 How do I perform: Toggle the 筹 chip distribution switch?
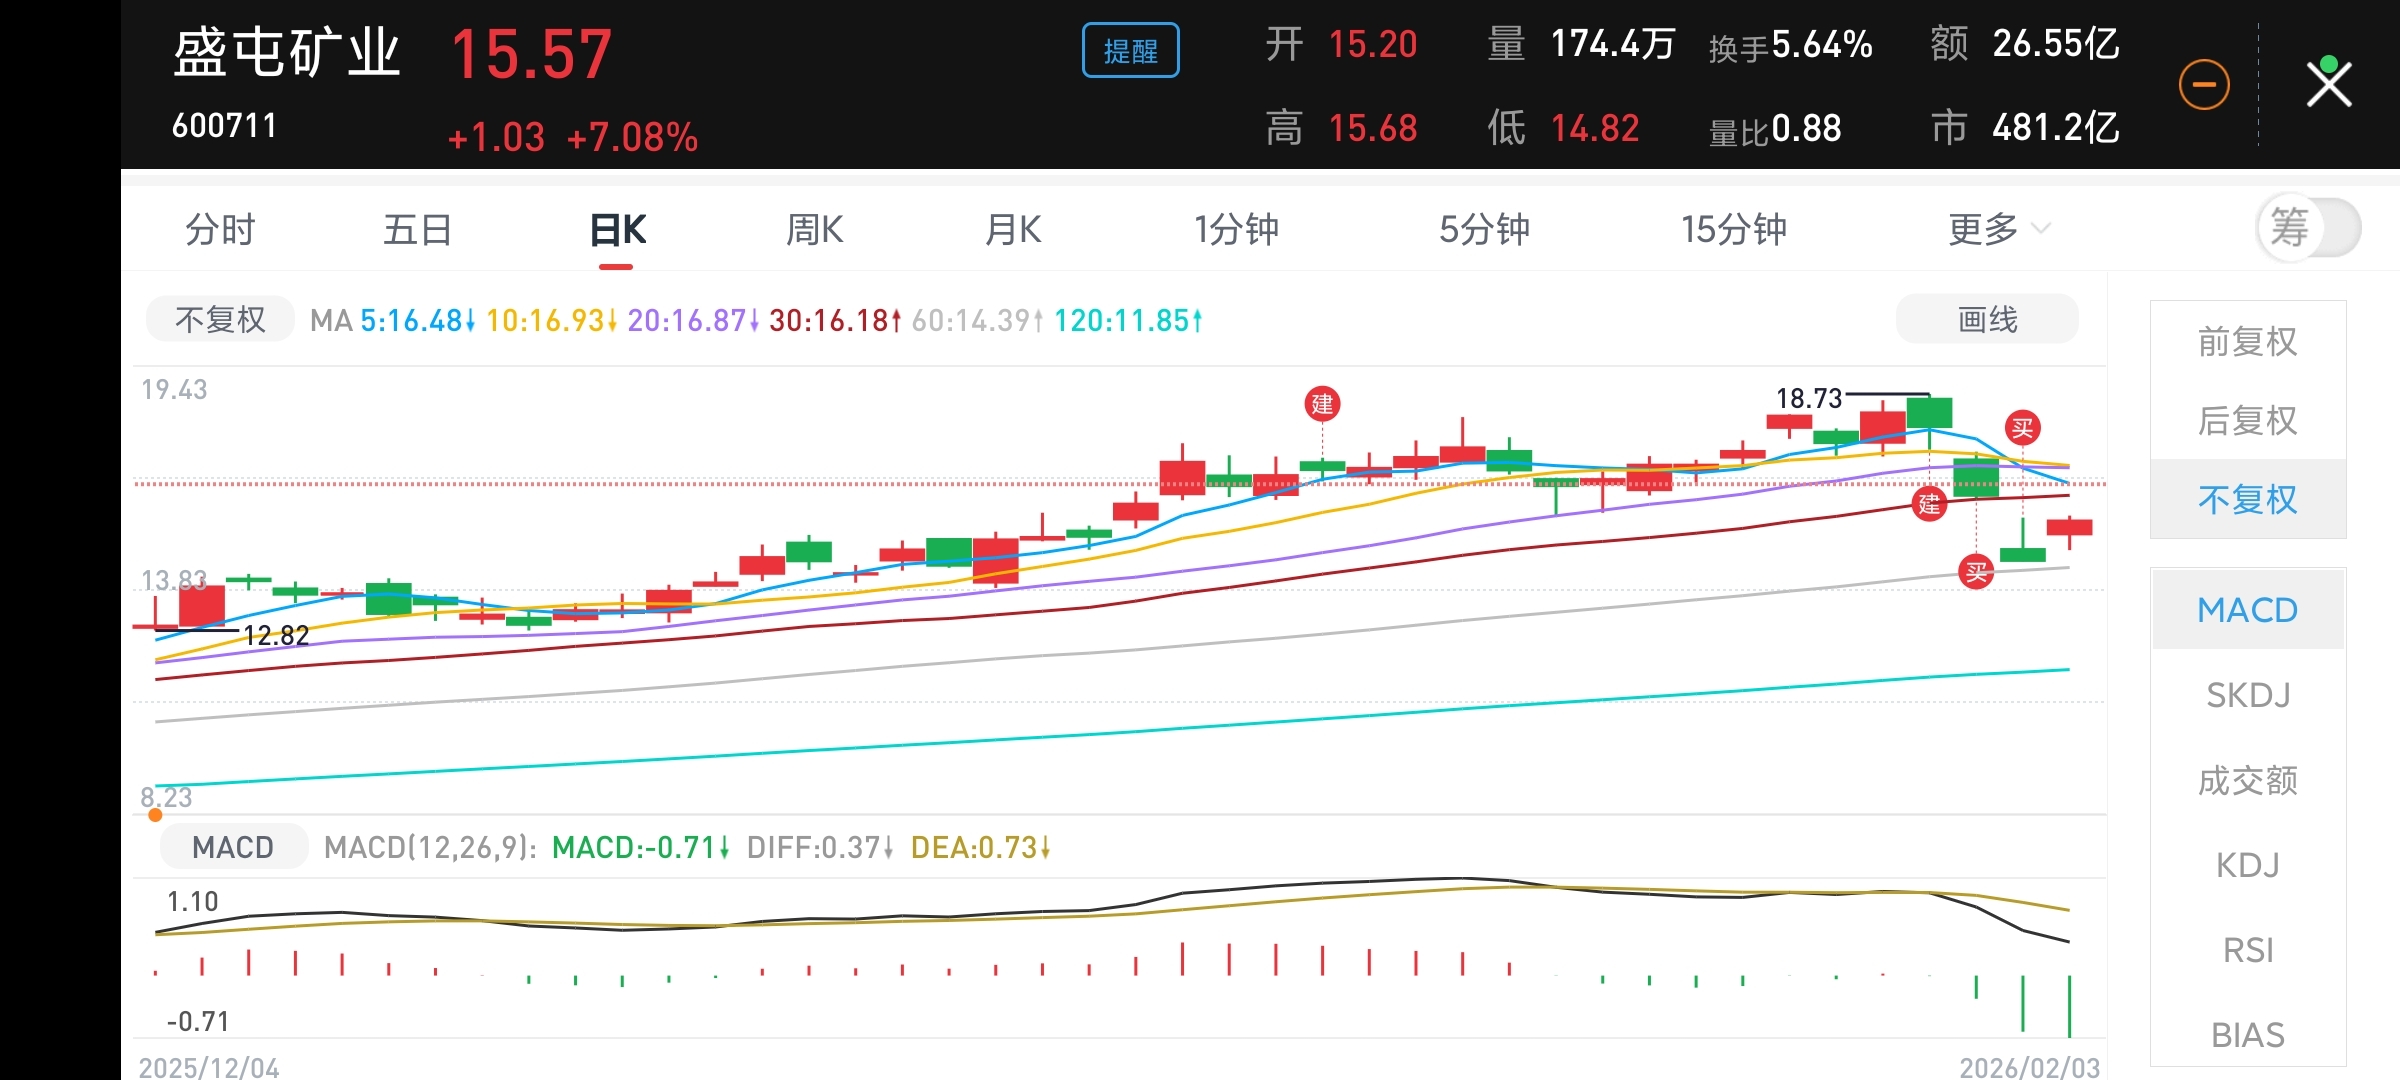coord(2308,228)
